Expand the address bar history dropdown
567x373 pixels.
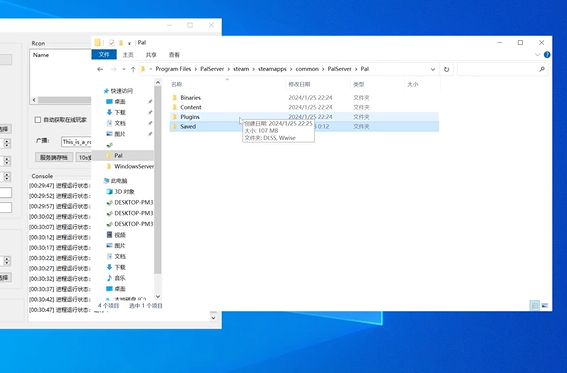pos(432,69)
